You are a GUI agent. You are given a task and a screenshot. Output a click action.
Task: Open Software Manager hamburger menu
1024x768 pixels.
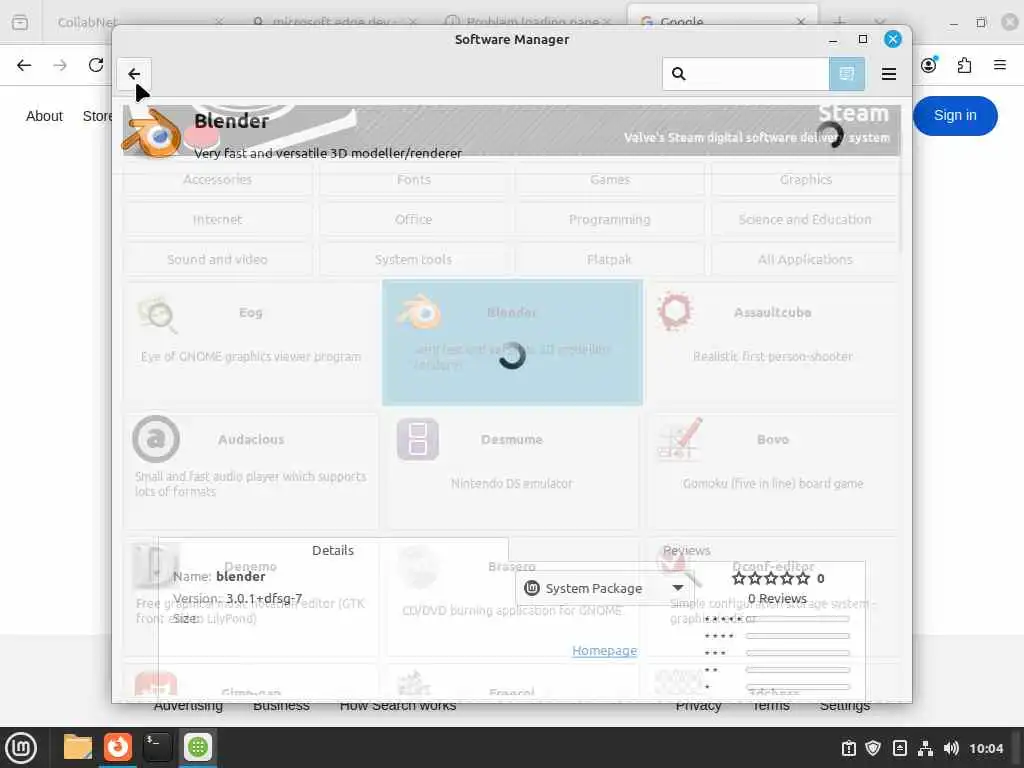coord(888,74)
